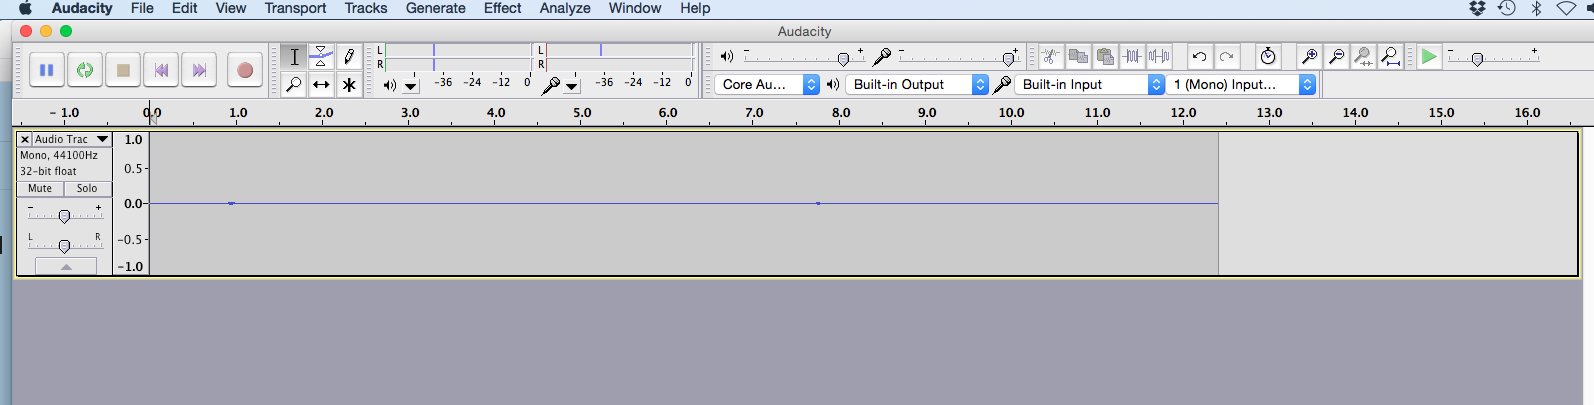Select the Multi-Tool asterisk
This screenshot has height=405, width=1594.
pyautogui.click(x=349, y=85)
